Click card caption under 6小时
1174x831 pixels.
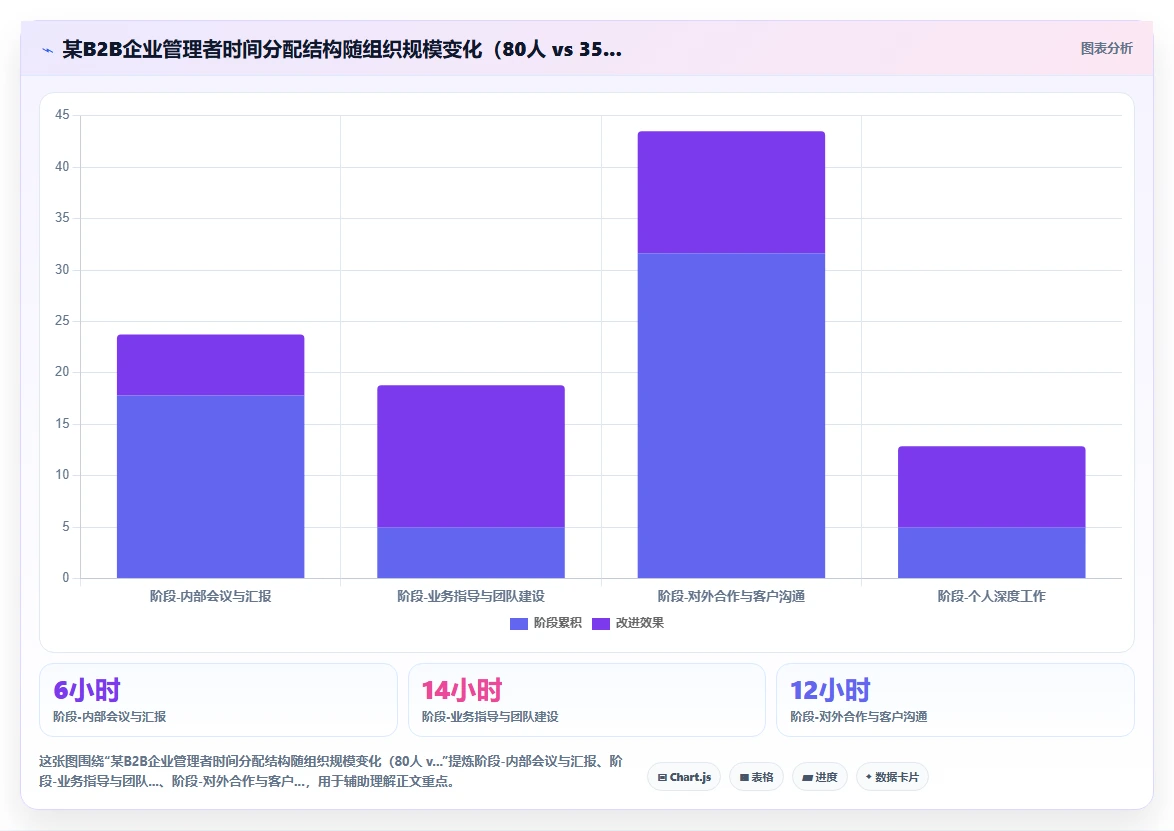(109, 716)
